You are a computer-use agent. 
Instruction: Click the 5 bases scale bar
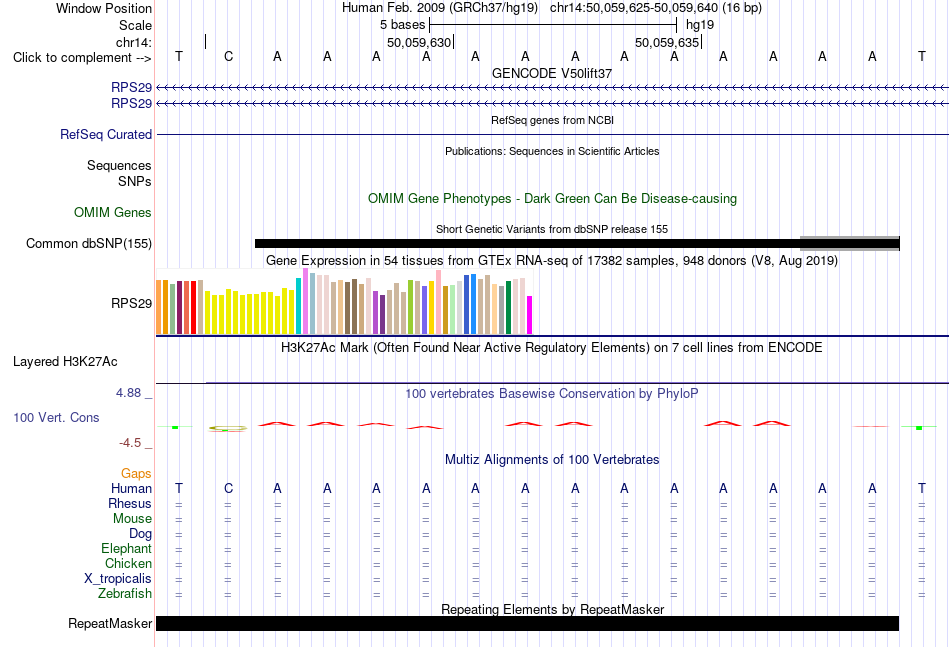[x=553, y=25]
